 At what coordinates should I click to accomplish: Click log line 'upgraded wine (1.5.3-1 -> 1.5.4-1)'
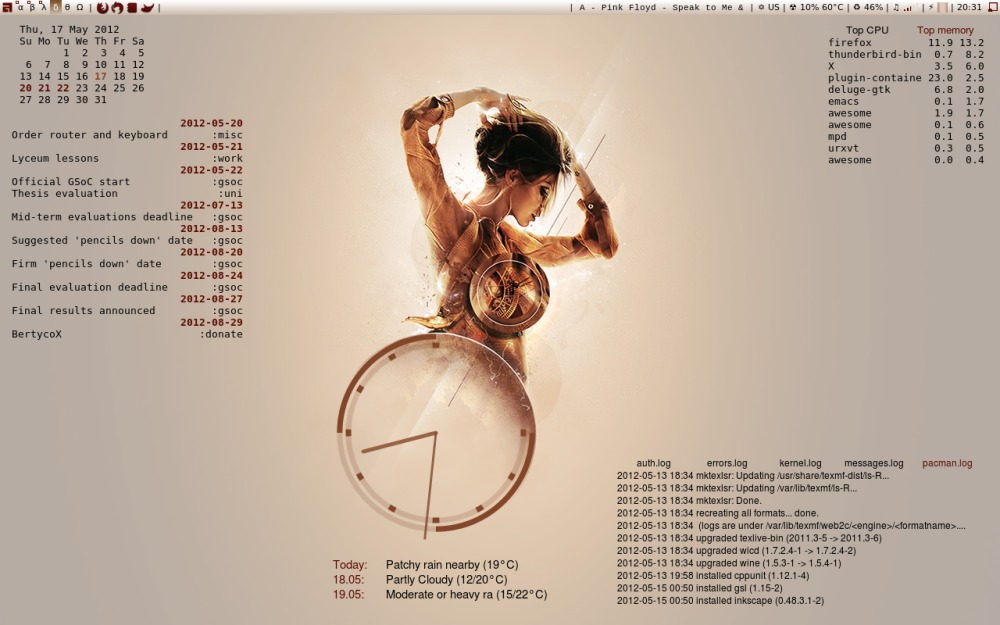pos(728,563)
